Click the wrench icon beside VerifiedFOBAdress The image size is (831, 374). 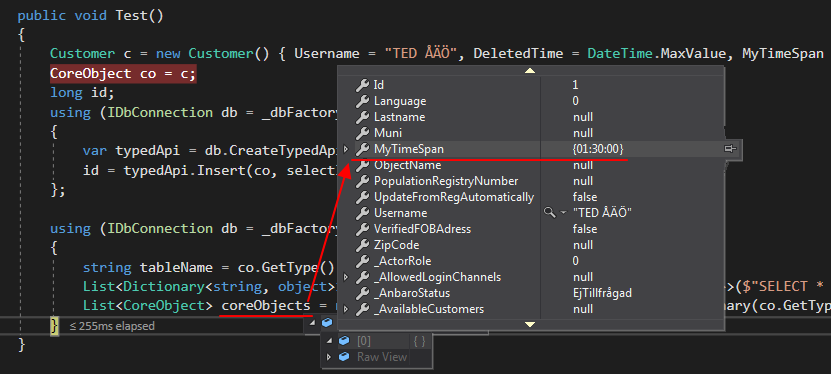coord(363,229)
